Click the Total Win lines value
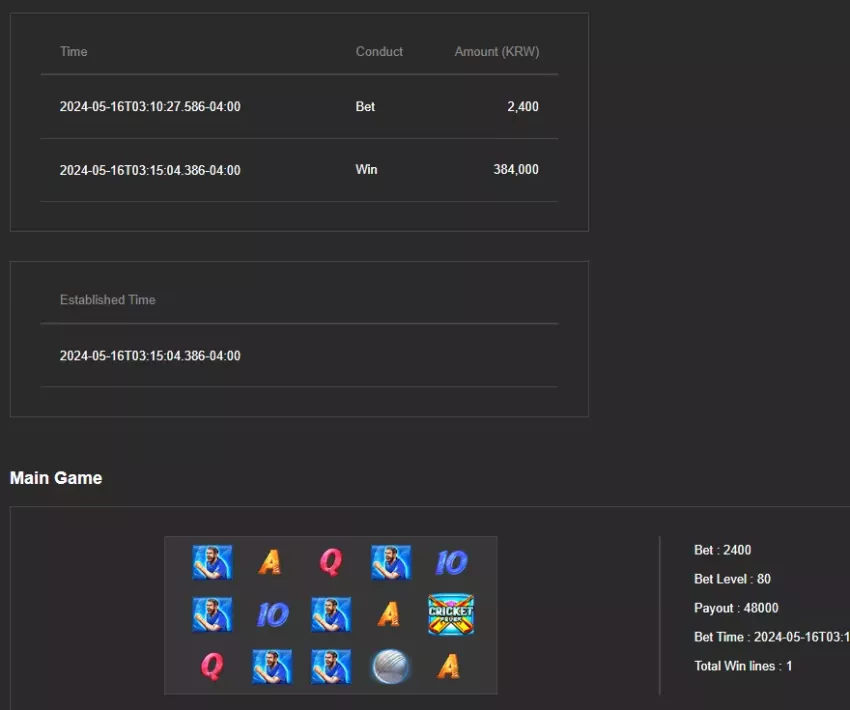Viewport: 850px width, 710px height. [x=789, y=666]
